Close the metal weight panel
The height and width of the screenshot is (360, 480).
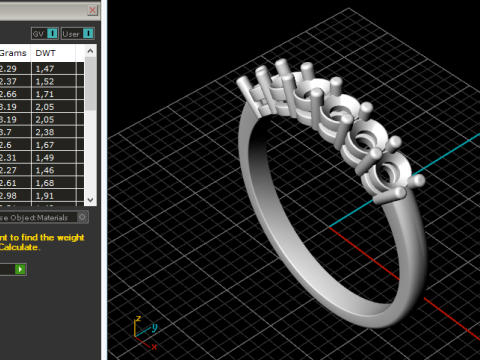tap(93, 10)
